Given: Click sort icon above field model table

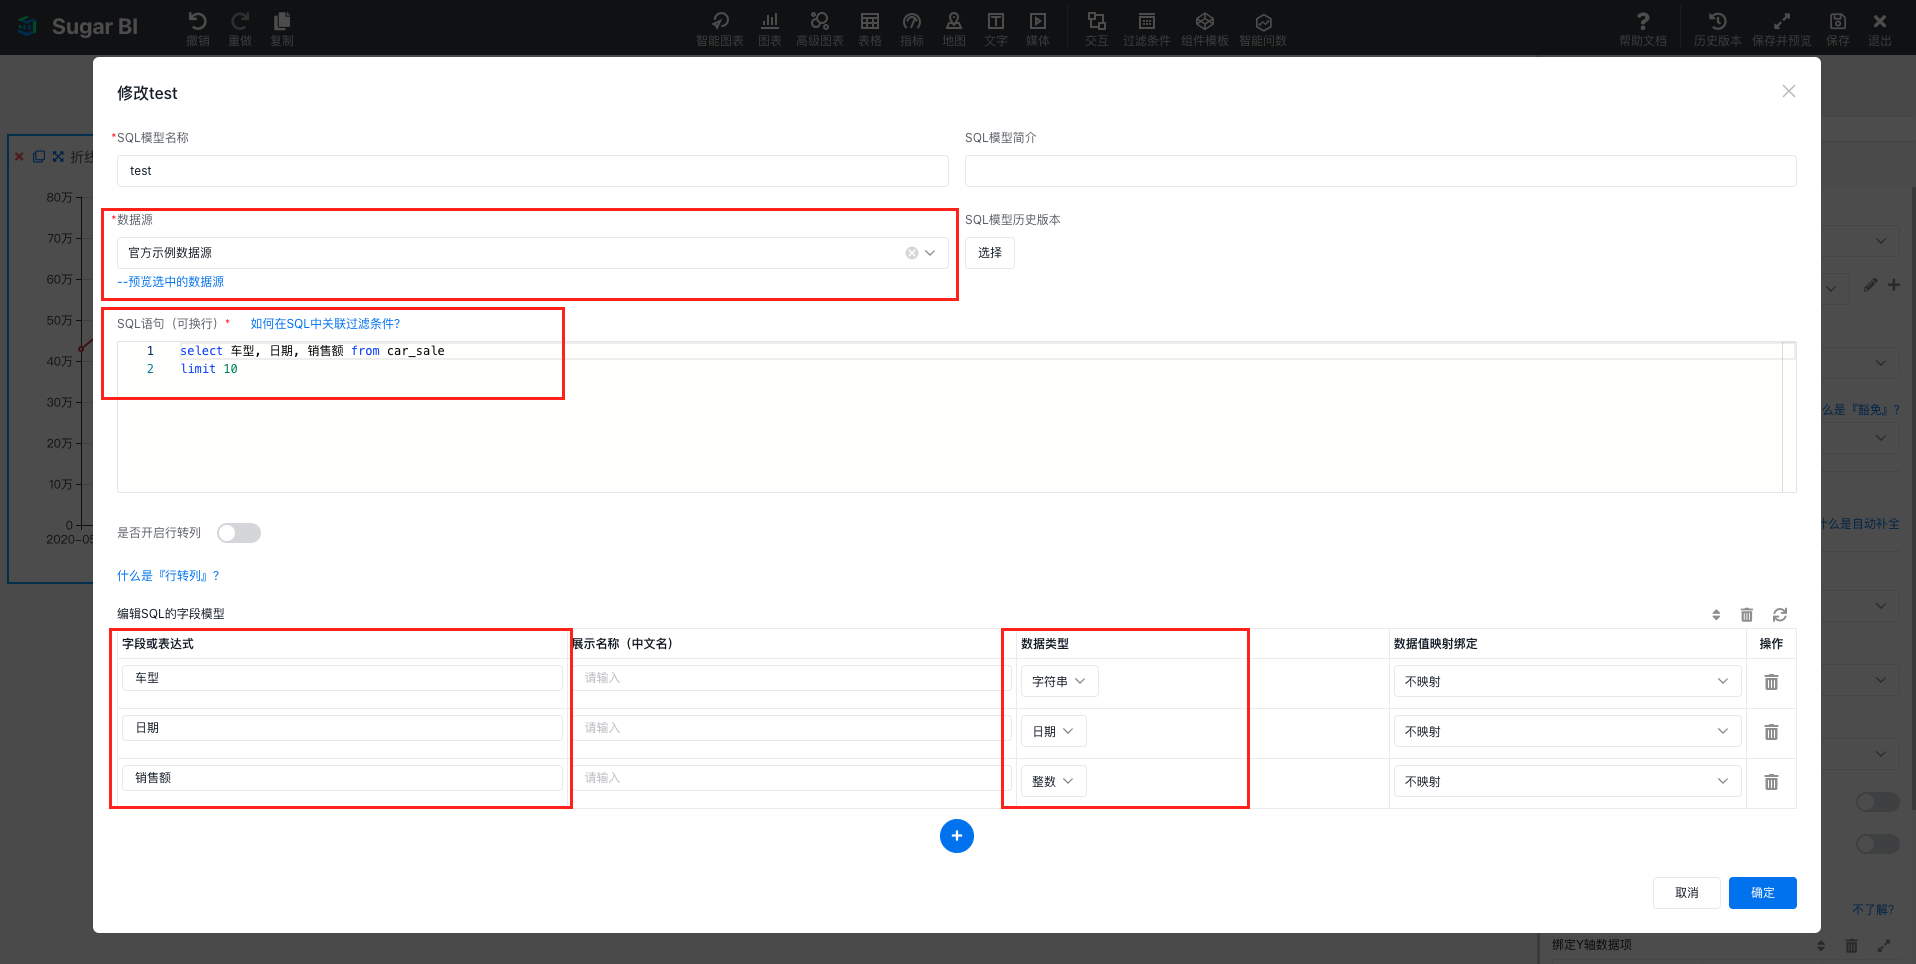Looking at the screenshot, I should point(1716,615).
